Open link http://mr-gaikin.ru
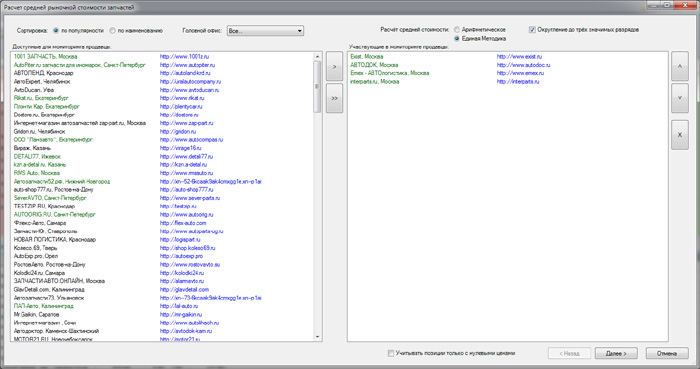 click(181, 315)
